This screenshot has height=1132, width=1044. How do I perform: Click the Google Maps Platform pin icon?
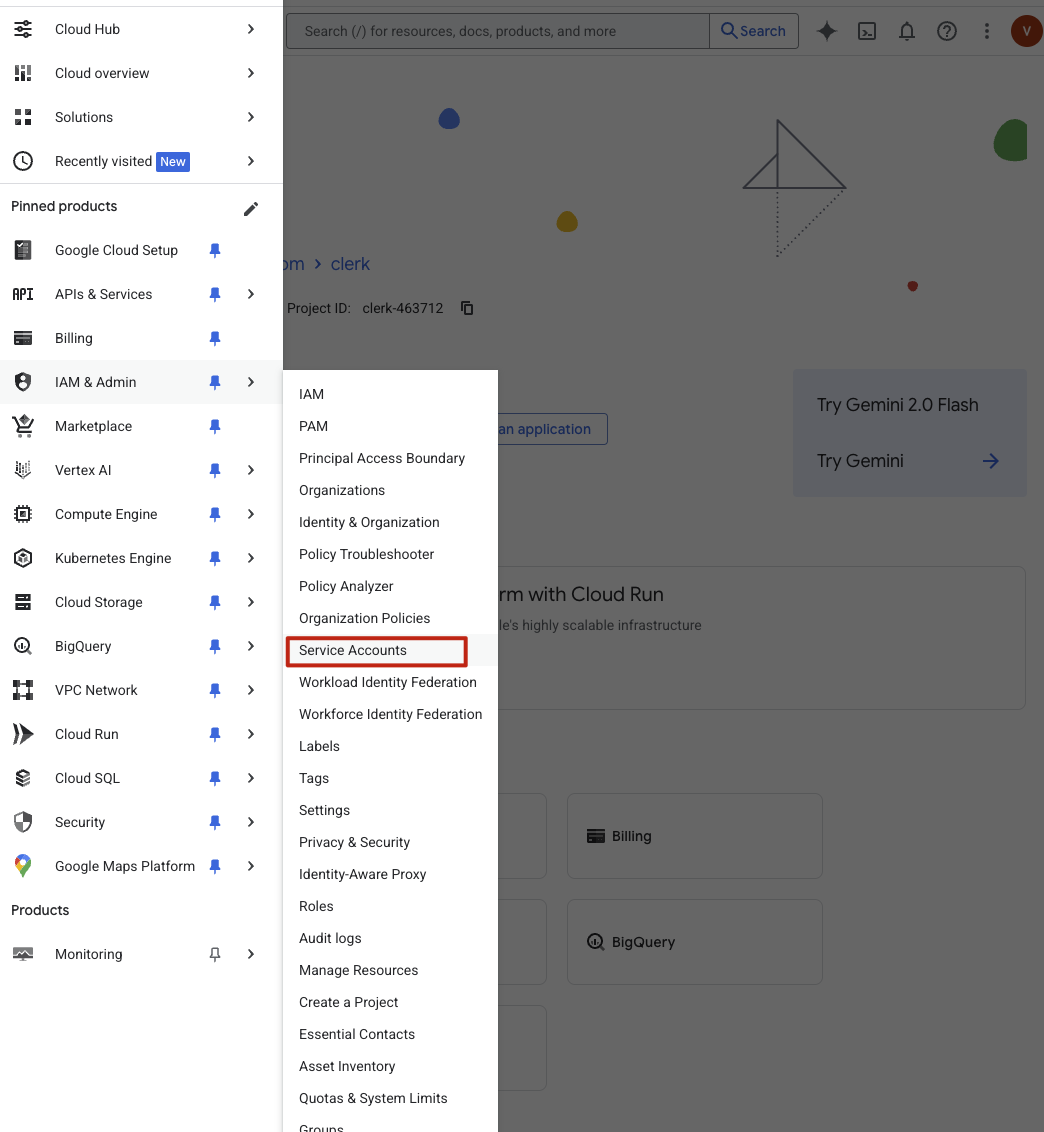23,866
